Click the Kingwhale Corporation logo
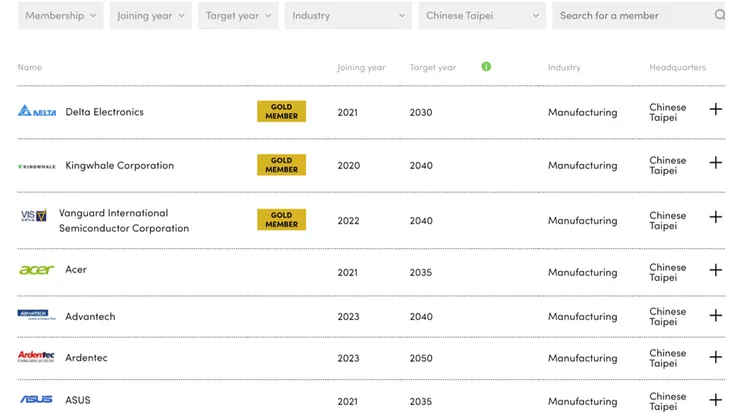The width and height of the screenshot is (740, 419). [36, 166]
